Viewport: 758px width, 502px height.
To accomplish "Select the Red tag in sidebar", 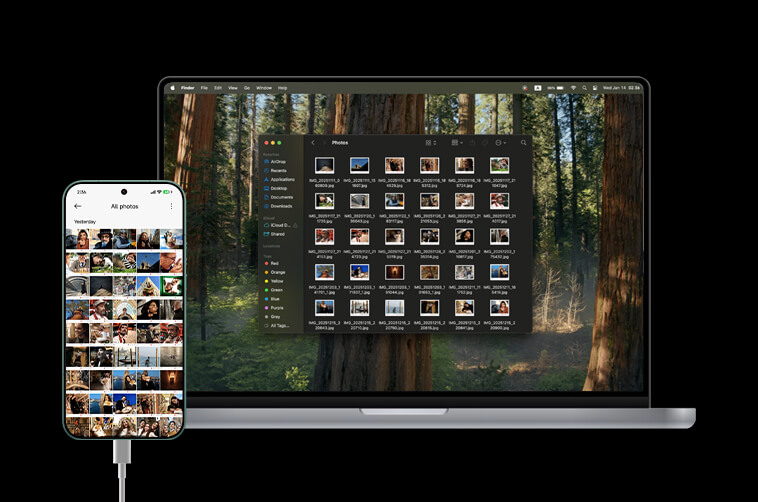I will 274,263.
